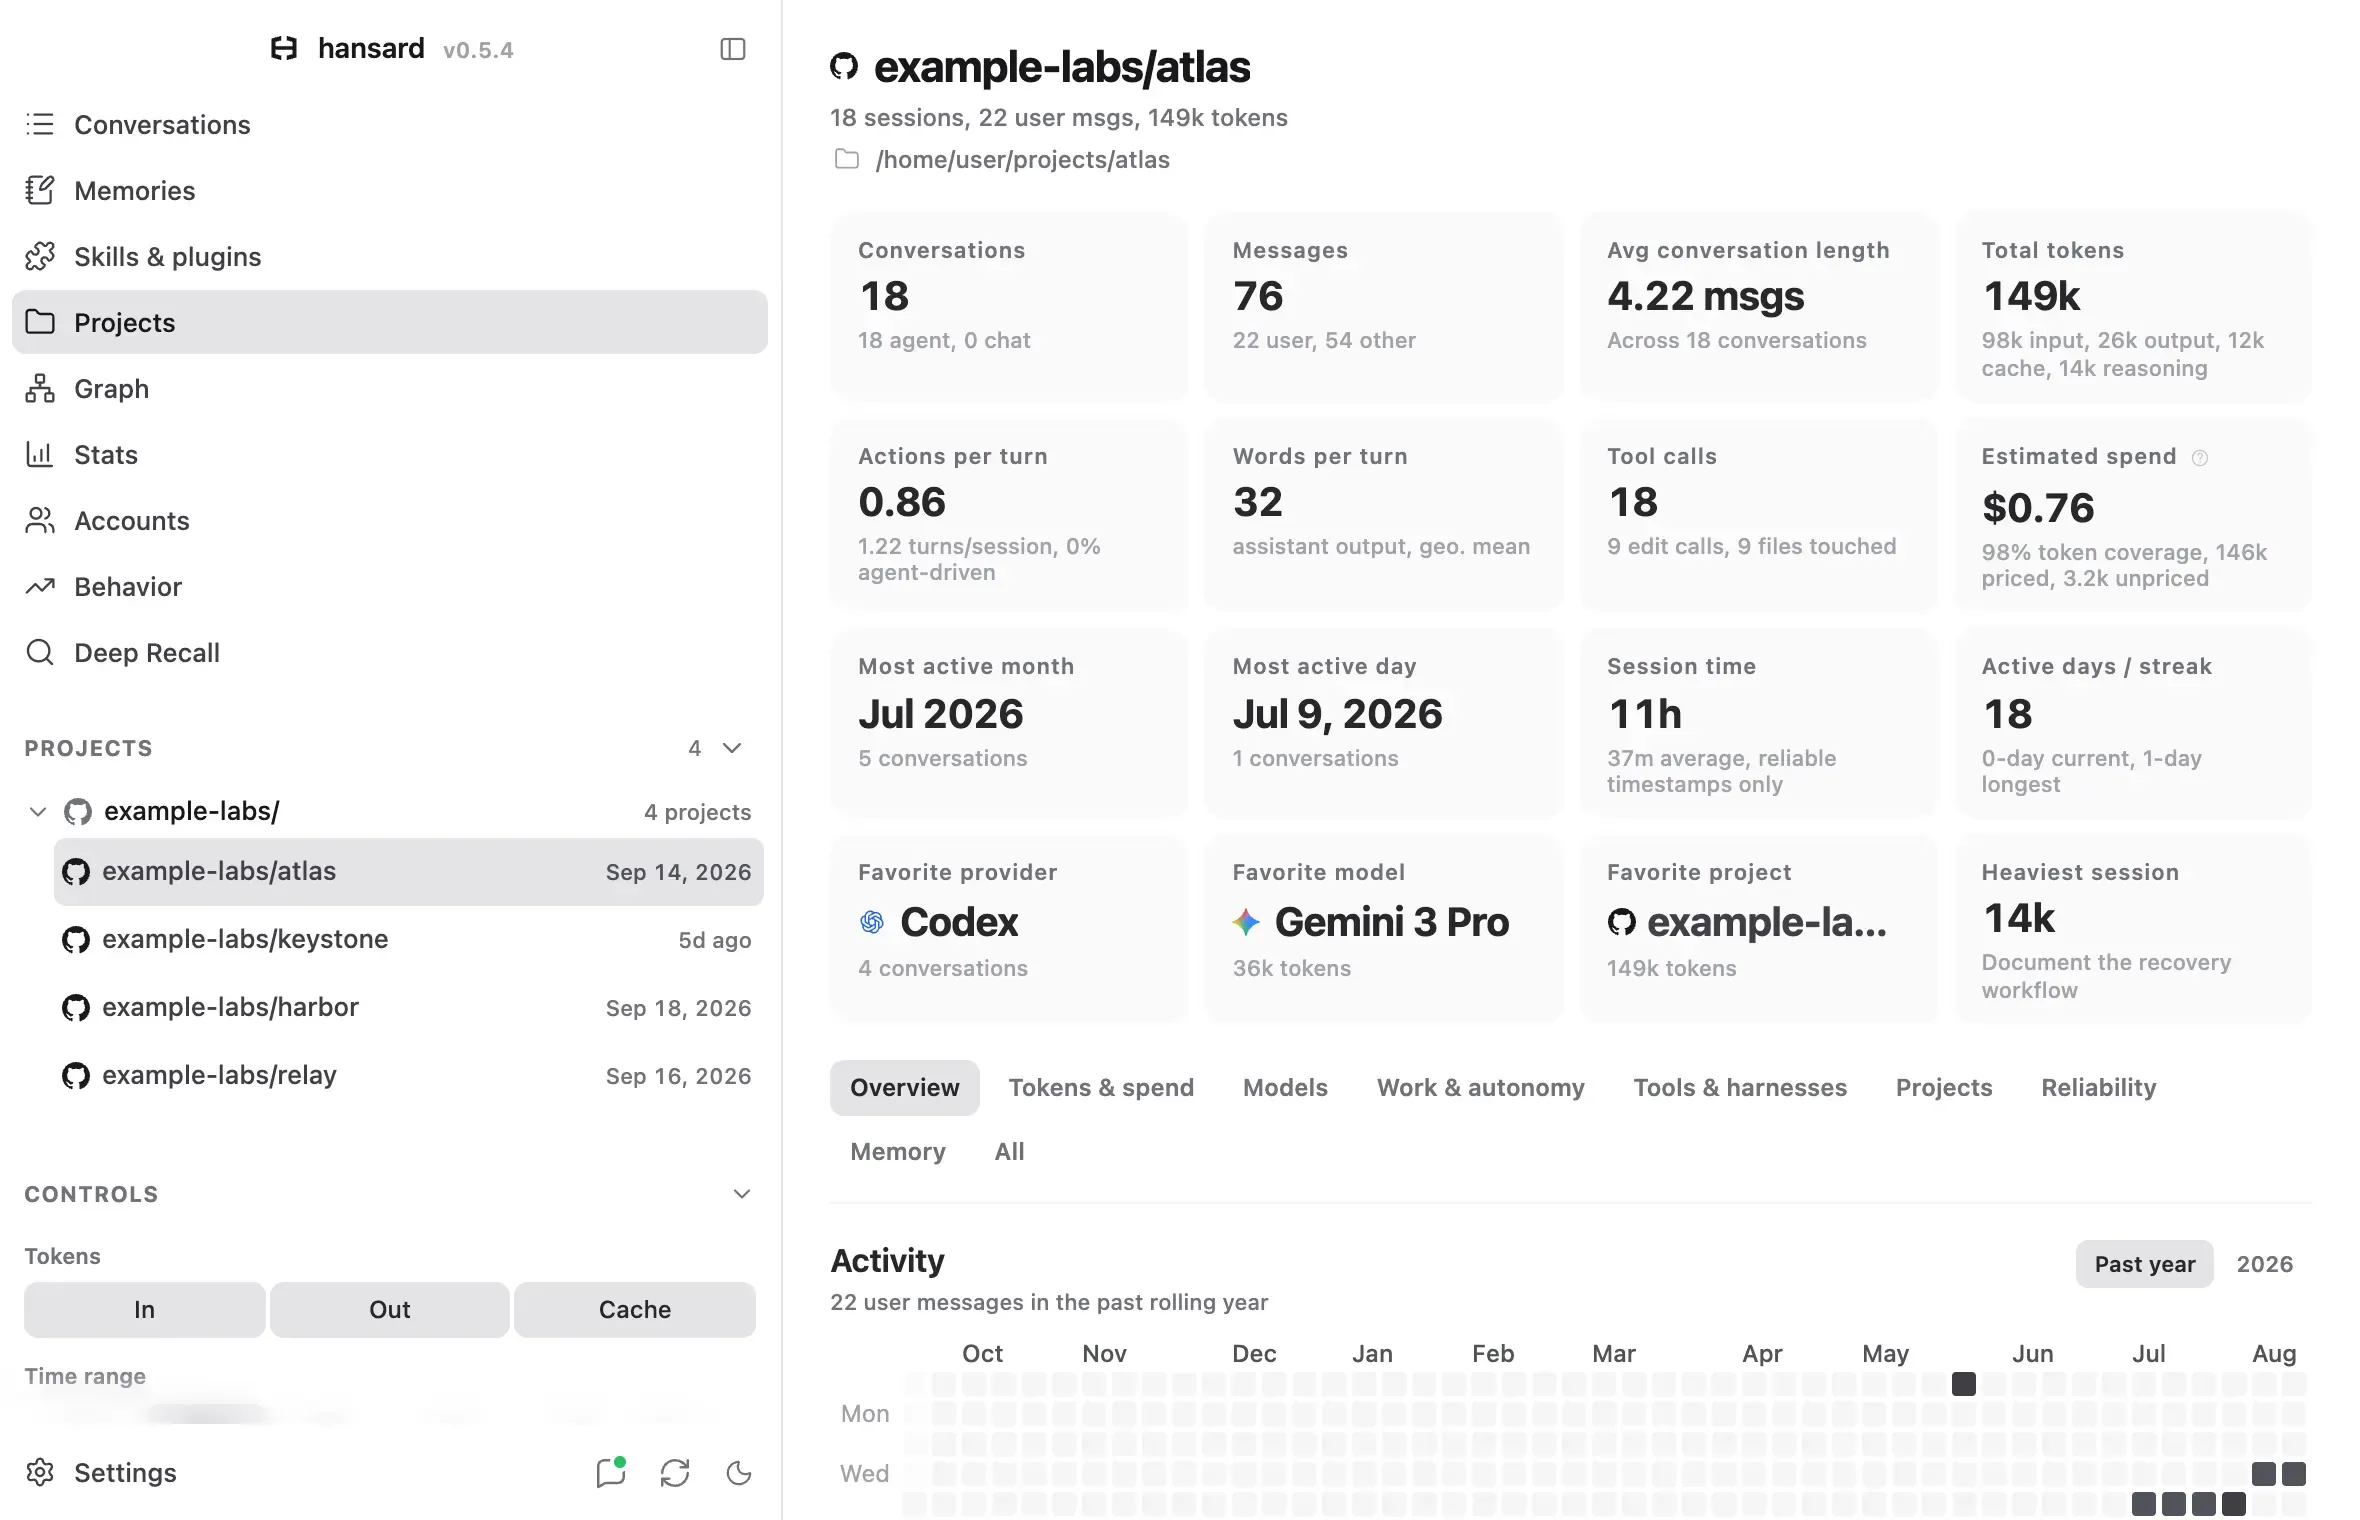
Task: Go to Projects in the sidebar
Action: pyautogui.click(x=390, y=322)
